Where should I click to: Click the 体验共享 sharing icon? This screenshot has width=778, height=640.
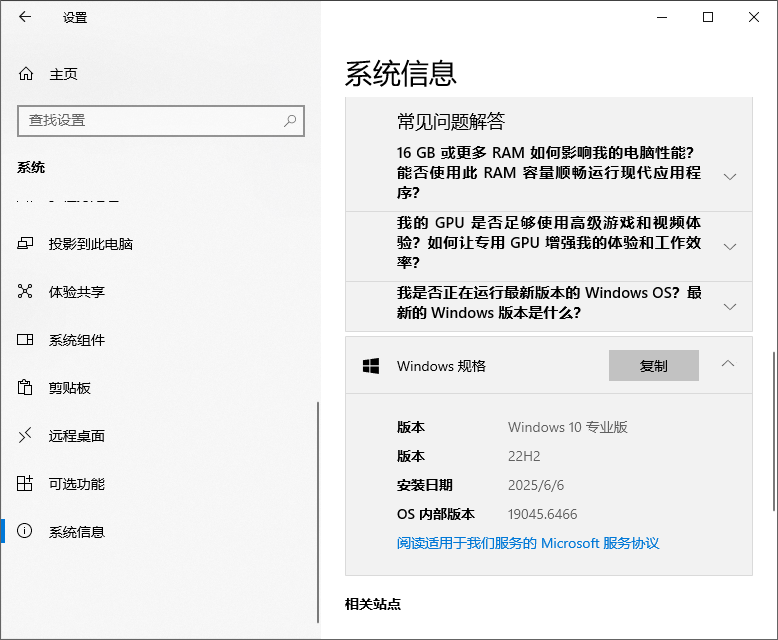pos(25,291)
